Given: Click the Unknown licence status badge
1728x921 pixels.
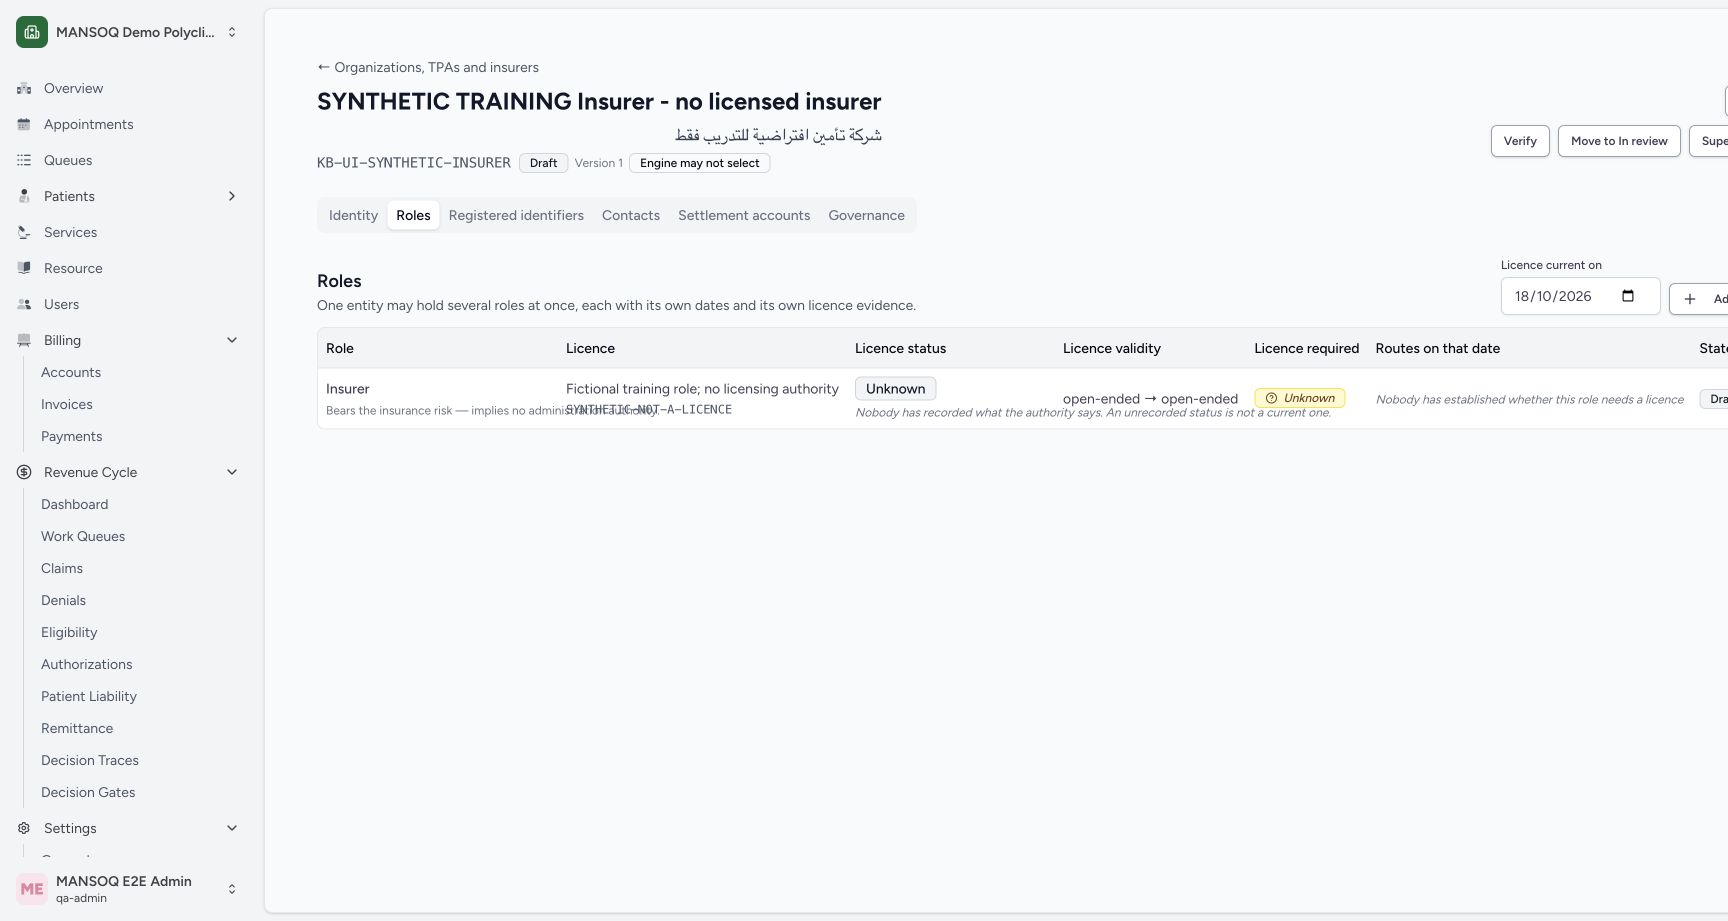Looking at the screenshot, I should point(895,389).
